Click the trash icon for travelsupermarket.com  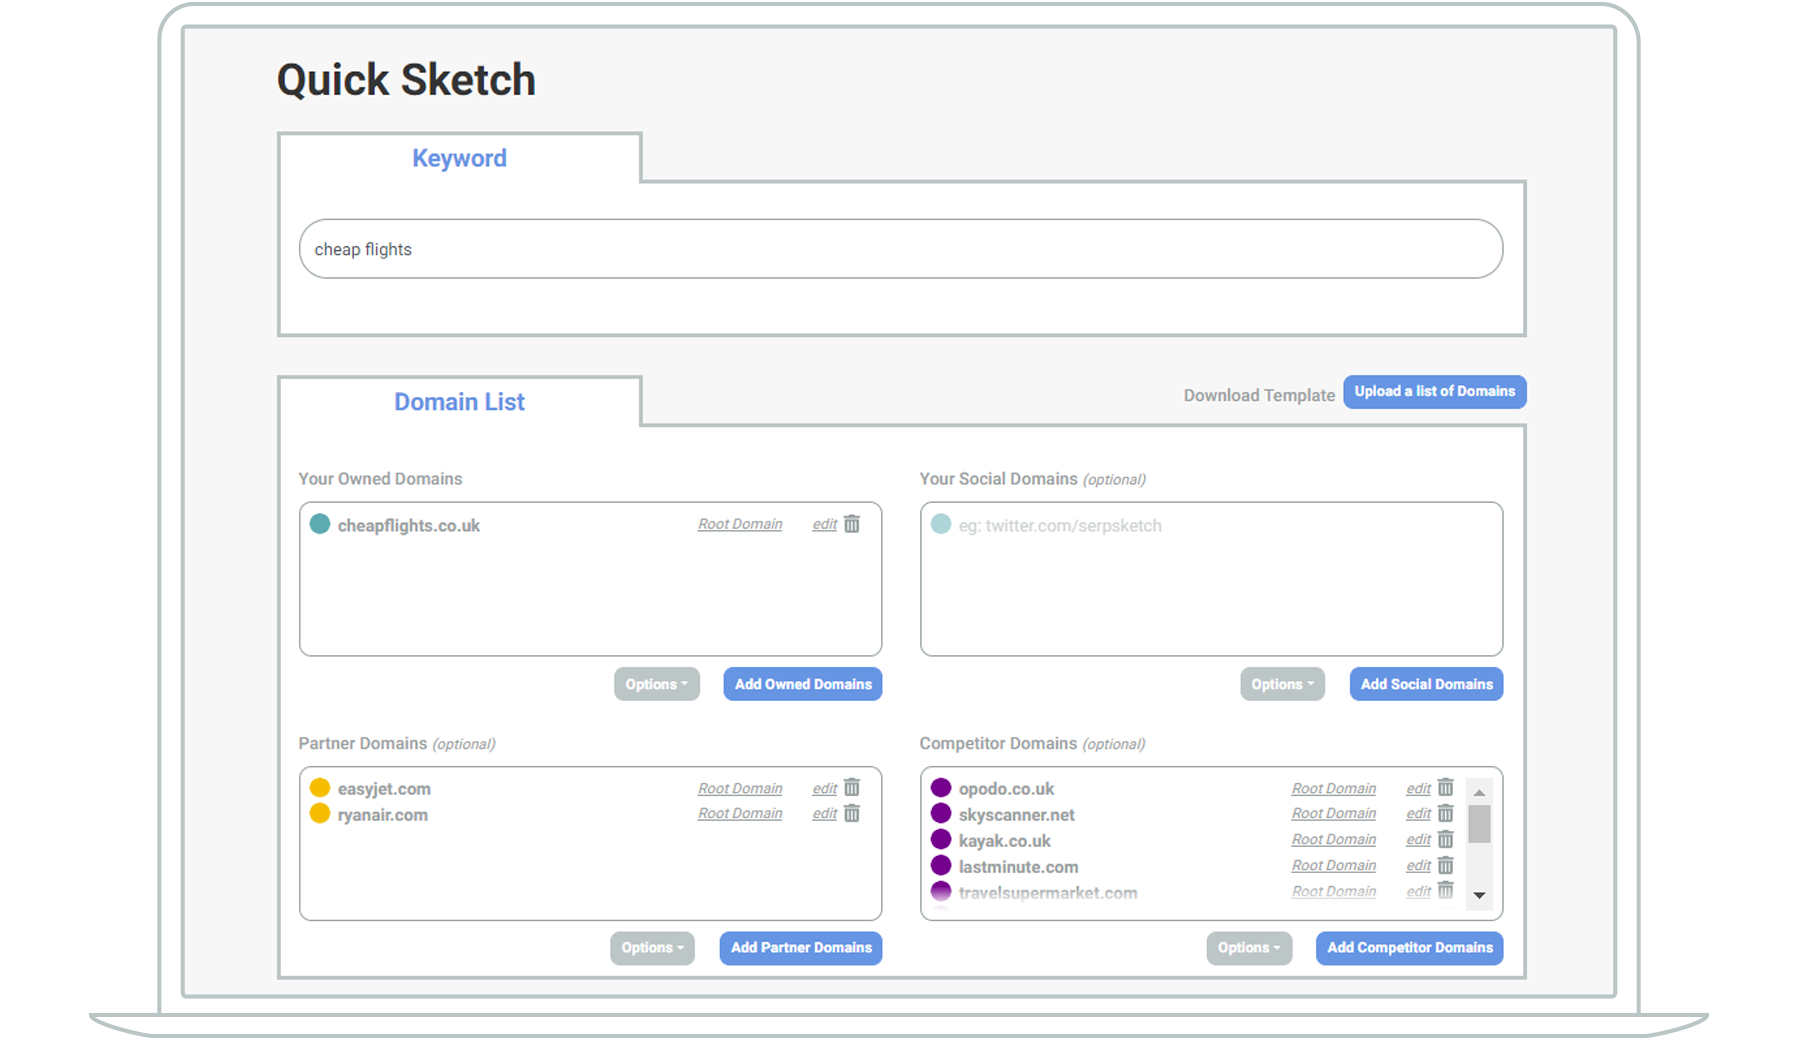1445,891
